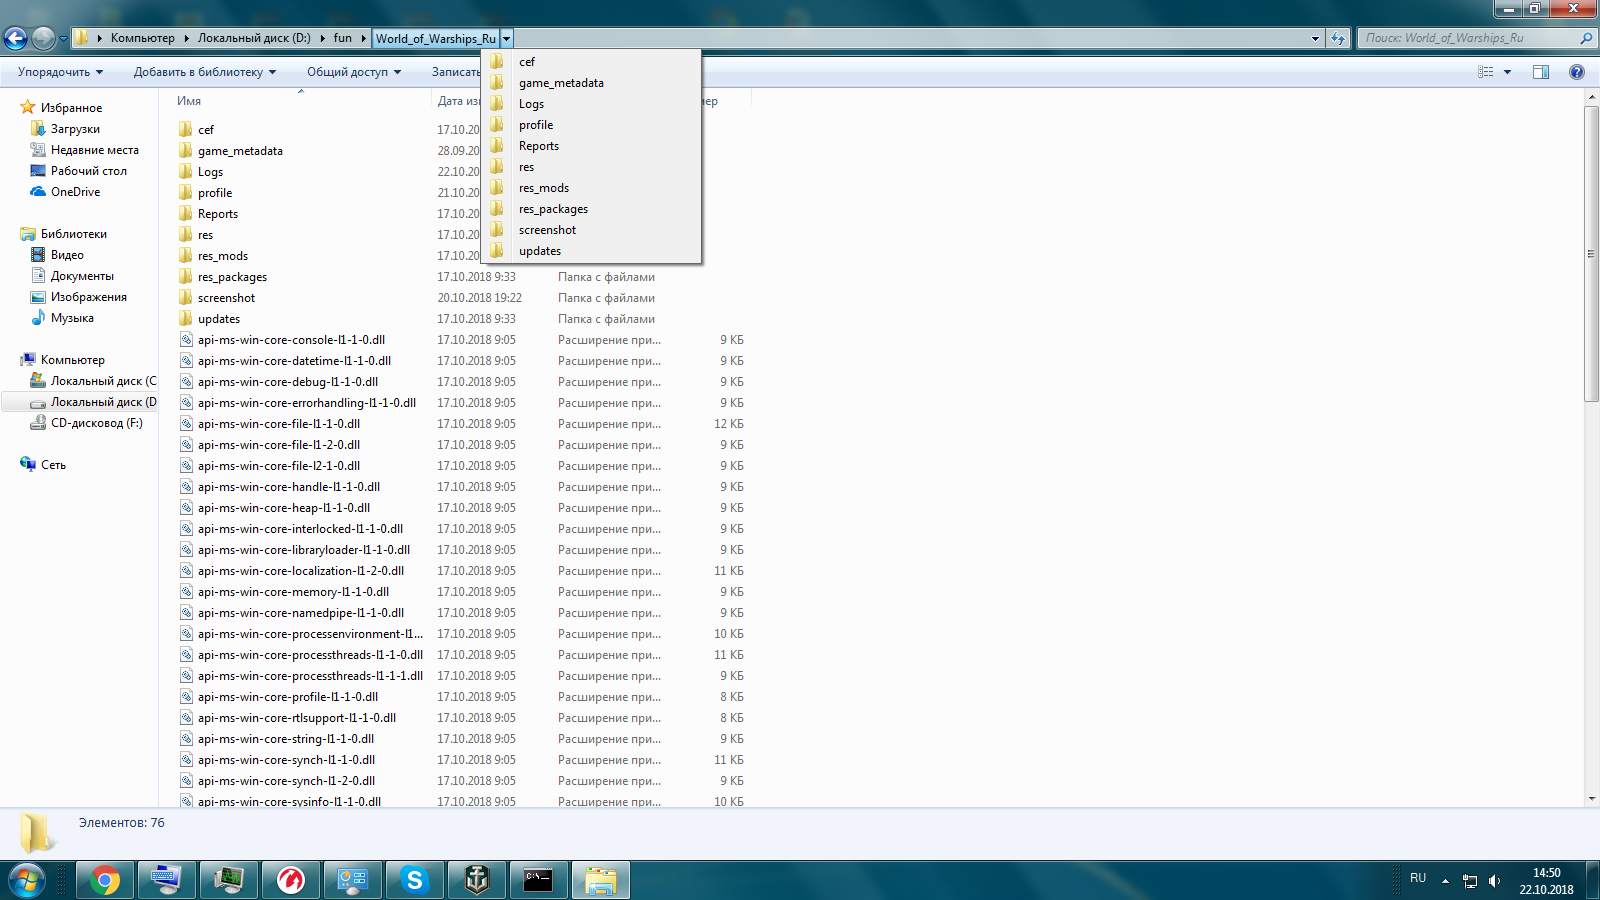Image resolution: width=1600 pixels, height=900 pixels.
Task: Choose game_metadata in dropdown list
Action: coord(591,83)
